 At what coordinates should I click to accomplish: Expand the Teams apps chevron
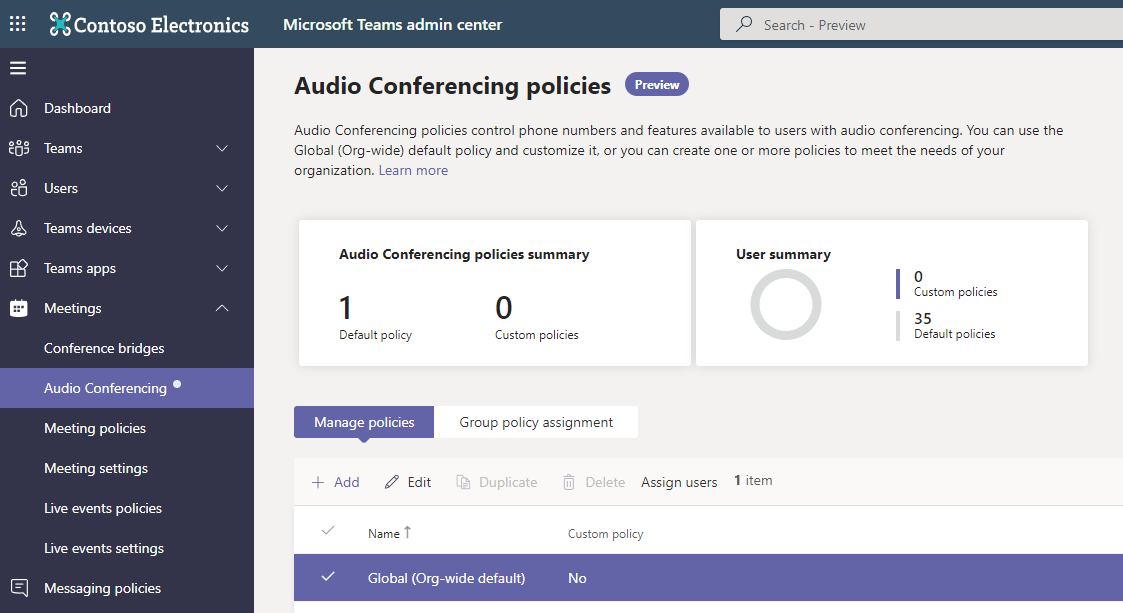[222, 269]
